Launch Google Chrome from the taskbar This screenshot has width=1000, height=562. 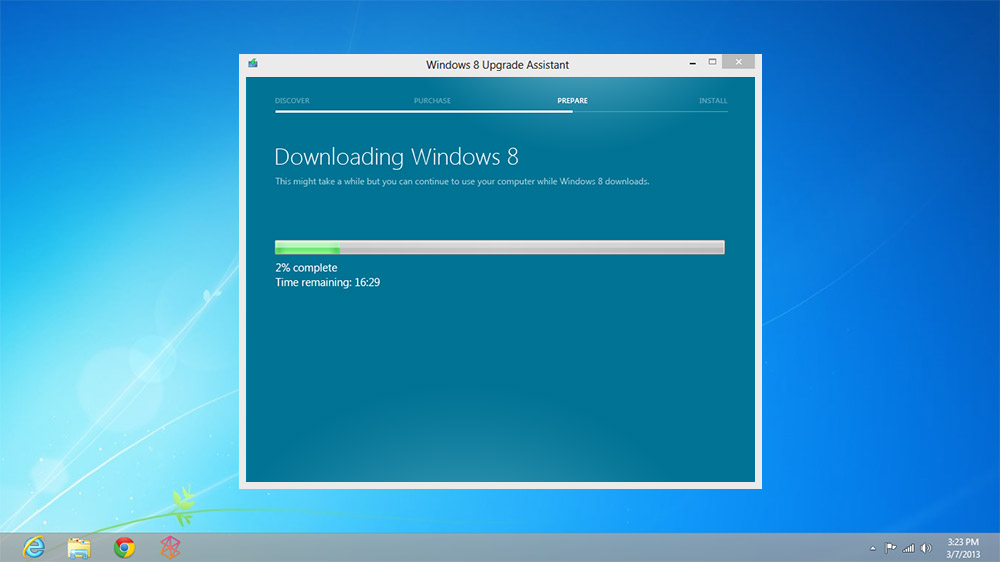[124, 547]
